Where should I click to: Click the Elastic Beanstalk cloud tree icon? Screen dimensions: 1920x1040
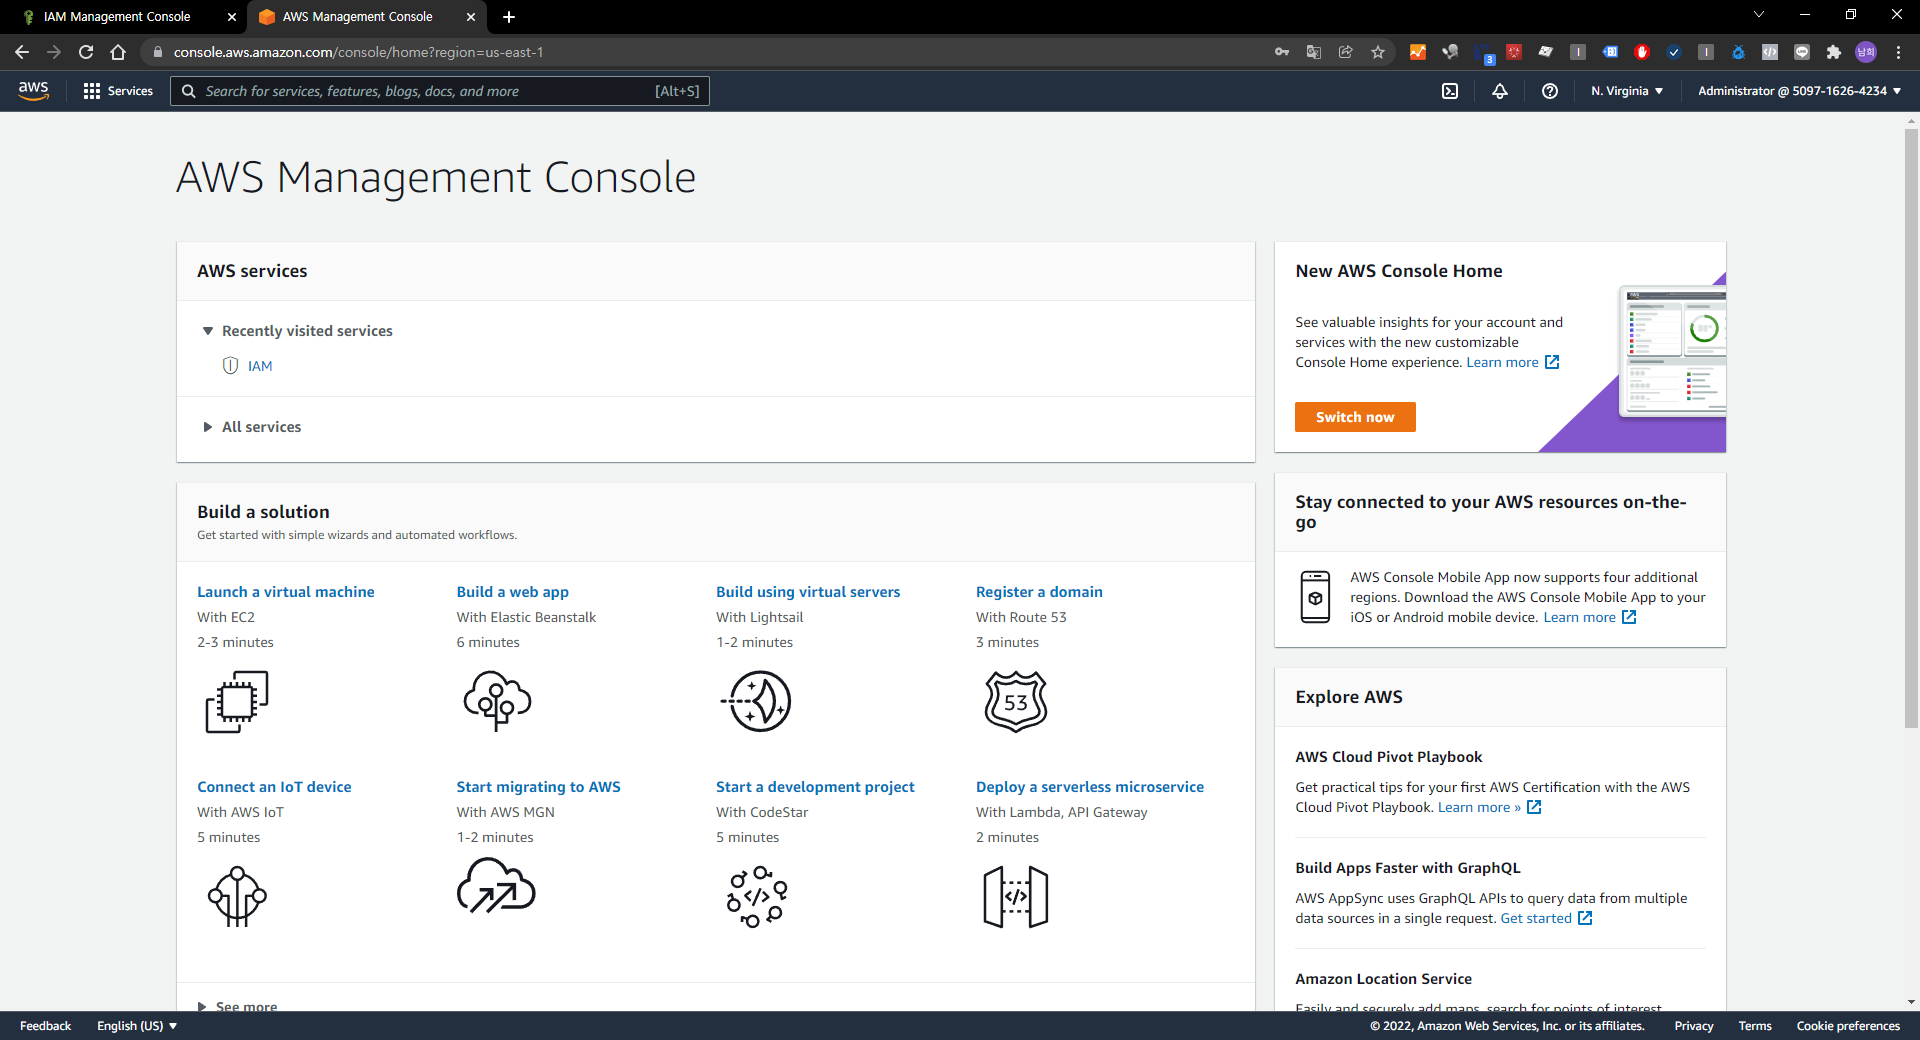[497, 701]
